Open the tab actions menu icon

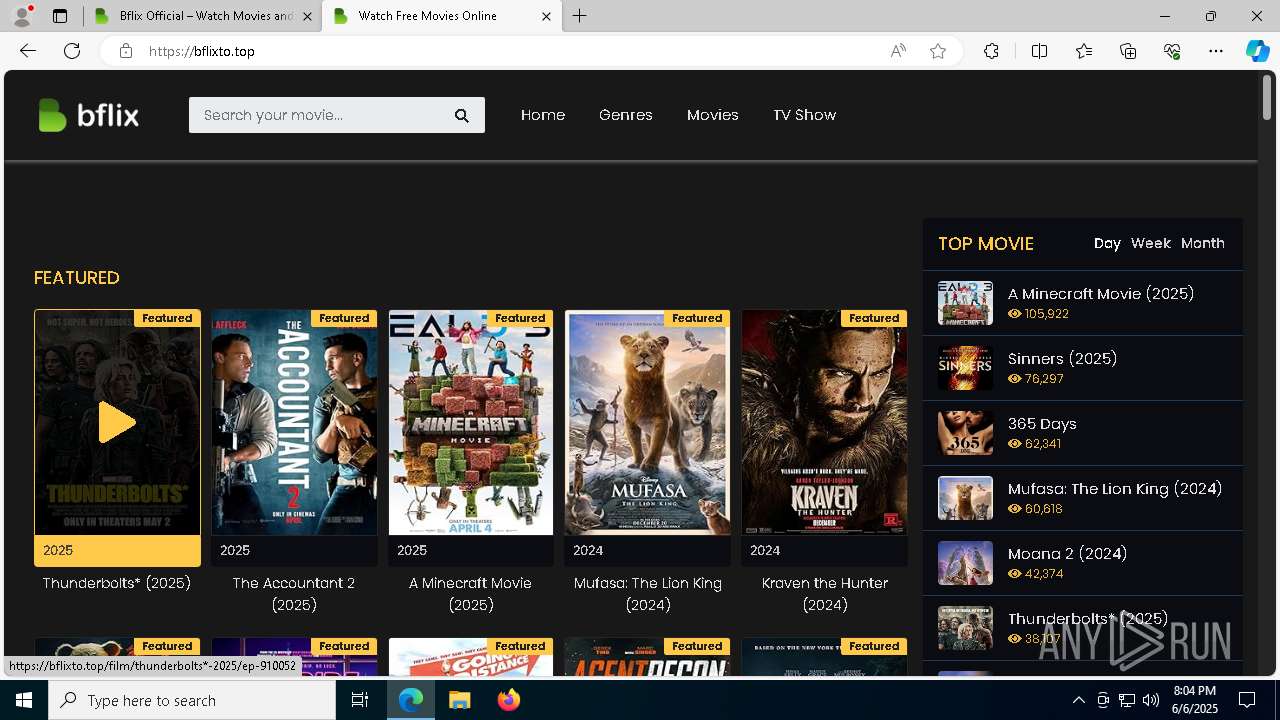click(60, 16)
